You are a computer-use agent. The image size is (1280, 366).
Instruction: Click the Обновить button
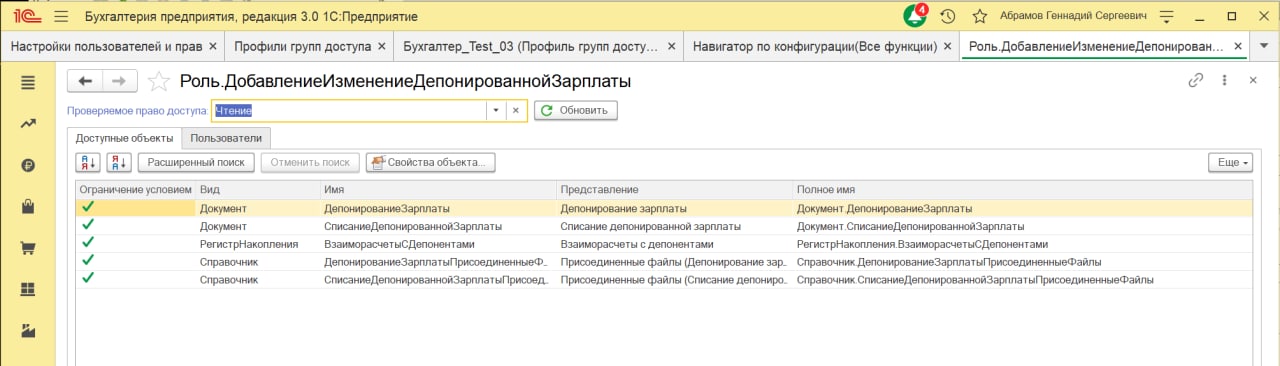[576, 110]
